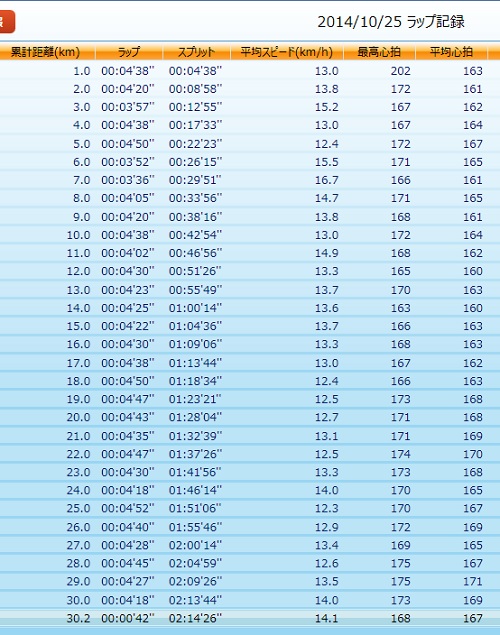Select the 30.2 km distance cell
Image resolution: width=500 pixels, height=635 pixels.
pos(78,618)
